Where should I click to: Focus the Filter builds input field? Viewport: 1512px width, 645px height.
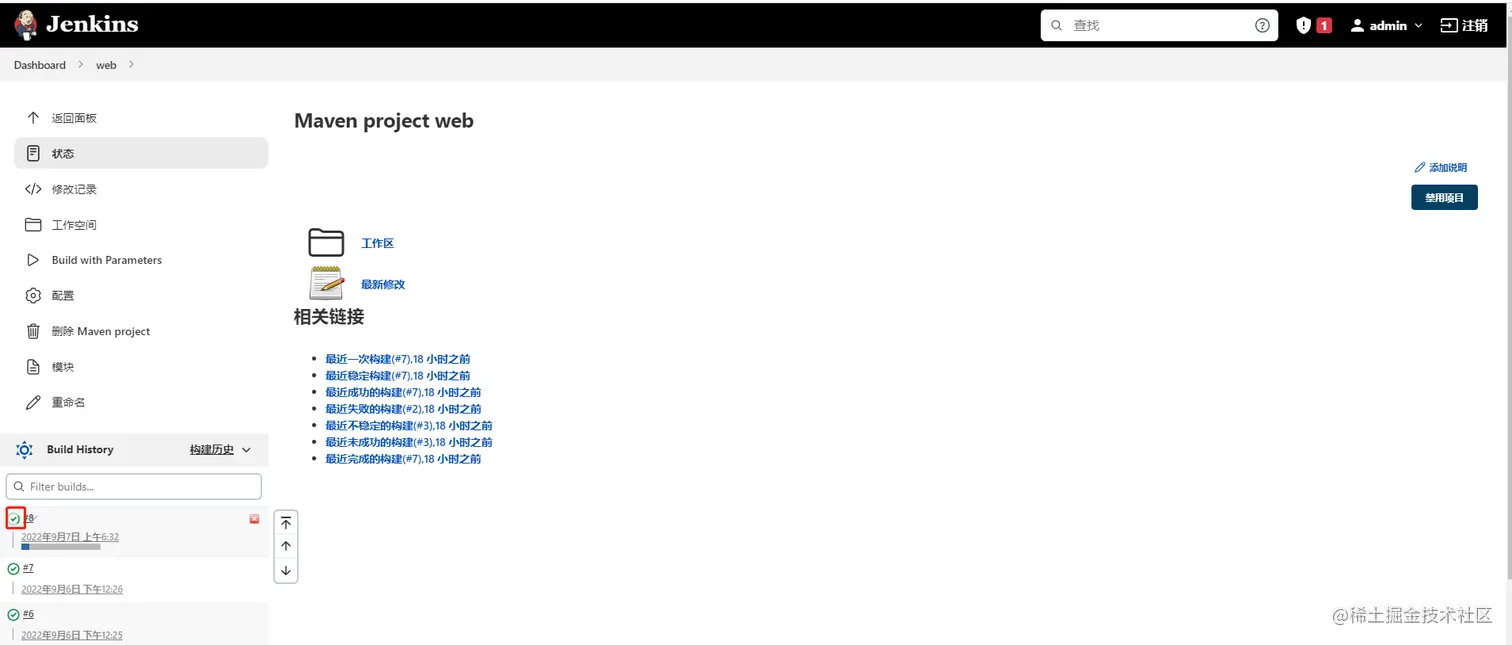(134, 486)
